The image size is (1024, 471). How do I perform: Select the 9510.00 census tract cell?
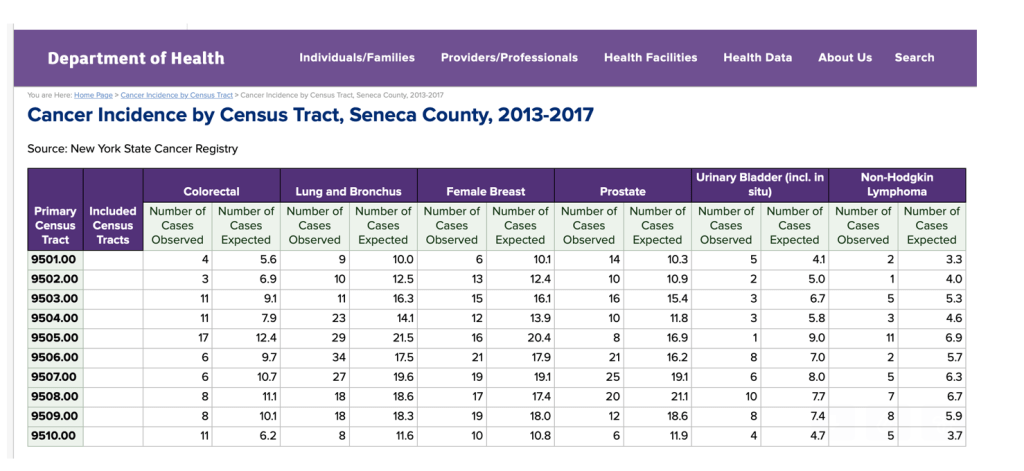(x=54, y=436)
